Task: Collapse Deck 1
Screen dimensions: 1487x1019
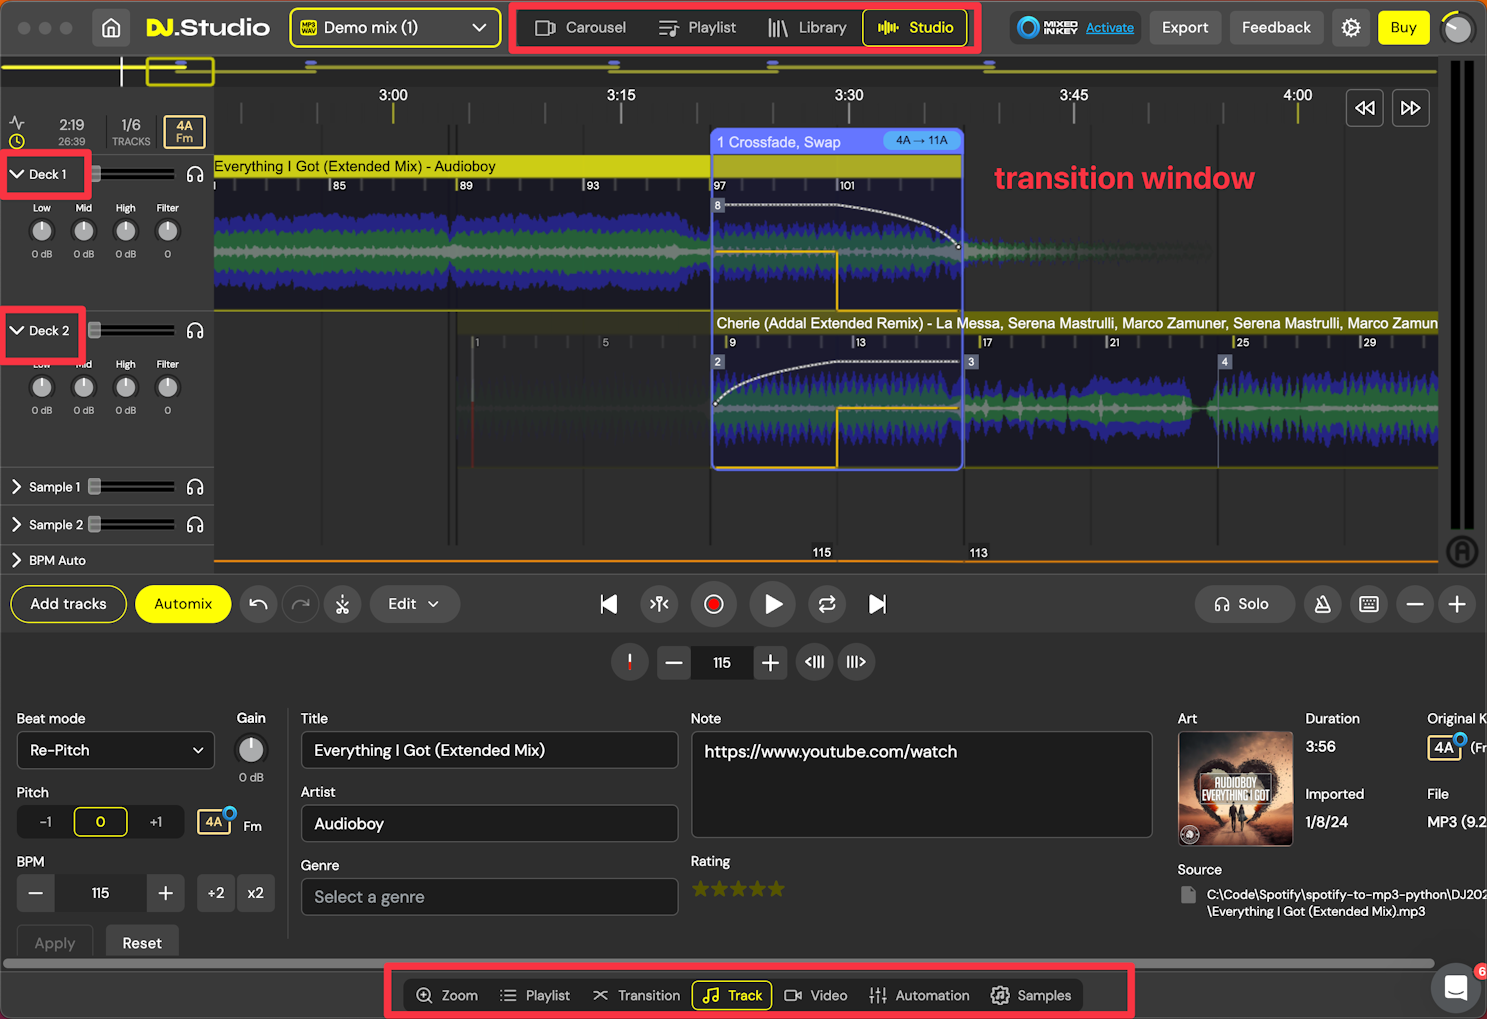Action: coord(17,174)
